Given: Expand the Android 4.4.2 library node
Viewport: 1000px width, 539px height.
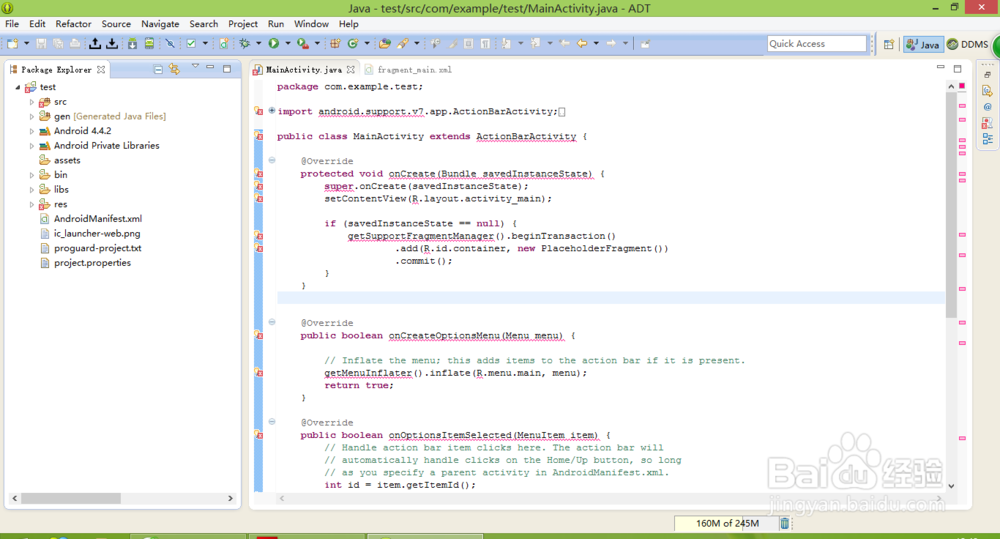Looking at the screenshot, I should tap(31, 131).
